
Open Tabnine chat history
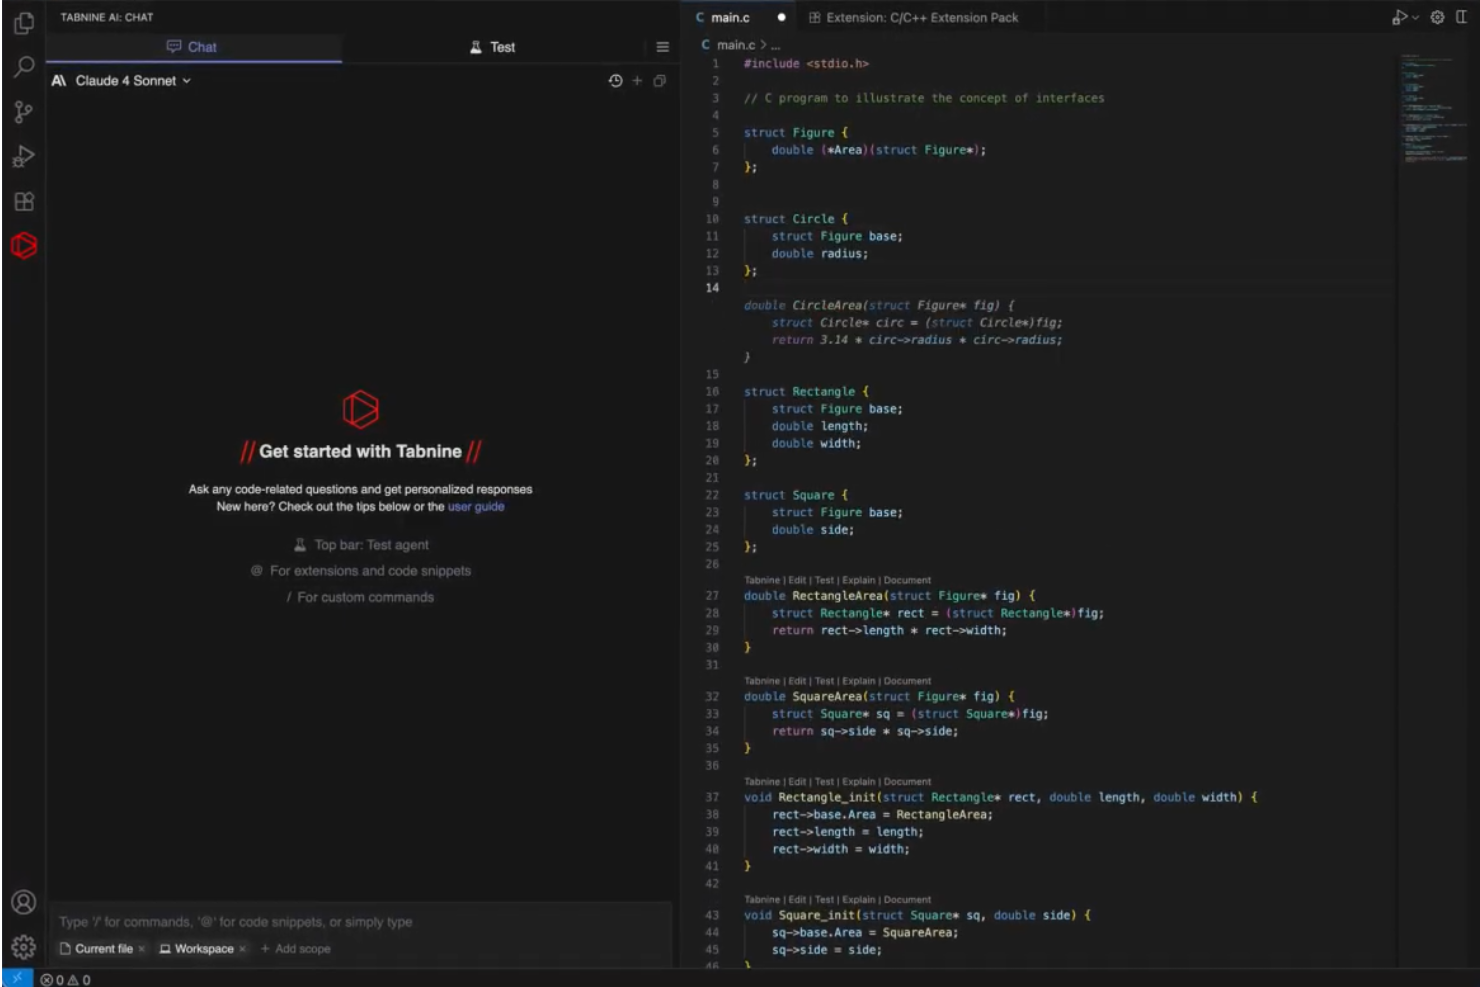[x=615, y=81]
